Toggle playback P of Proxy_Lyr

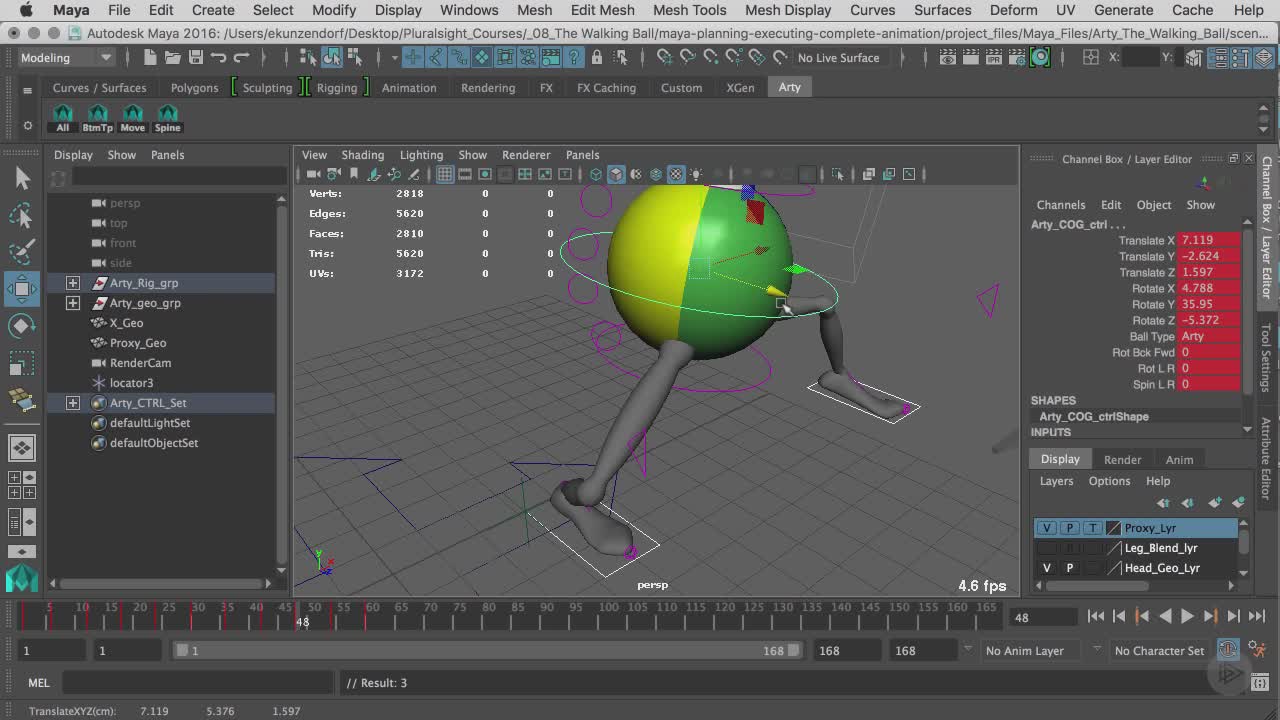pyautogui.click(x=1069, y=528)
